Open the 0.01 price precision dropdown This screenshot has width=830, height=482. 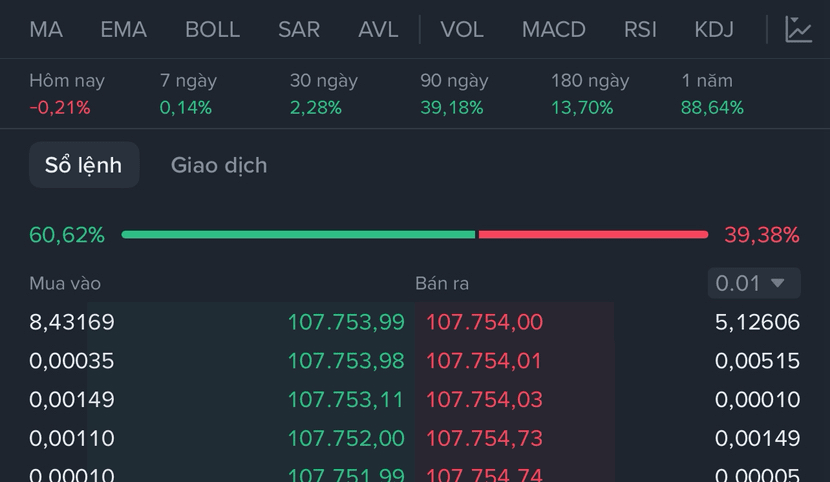pos(754,283)
